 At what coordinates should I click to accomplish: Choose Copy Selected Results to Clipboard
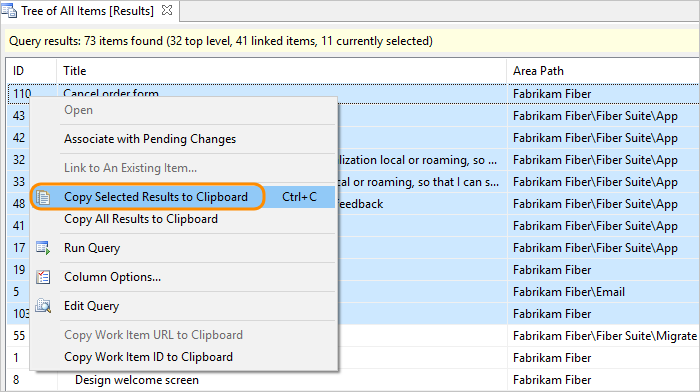click(183, 197)
